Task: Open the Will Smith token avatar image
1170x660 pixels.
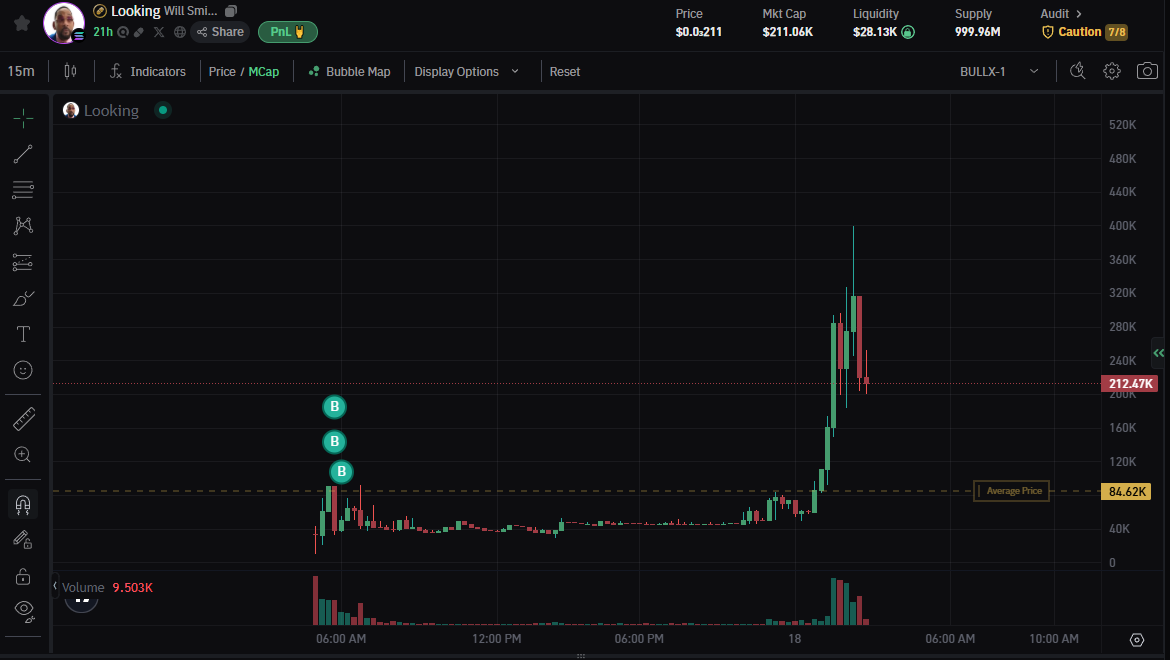Action: click(x=63, y=22)
